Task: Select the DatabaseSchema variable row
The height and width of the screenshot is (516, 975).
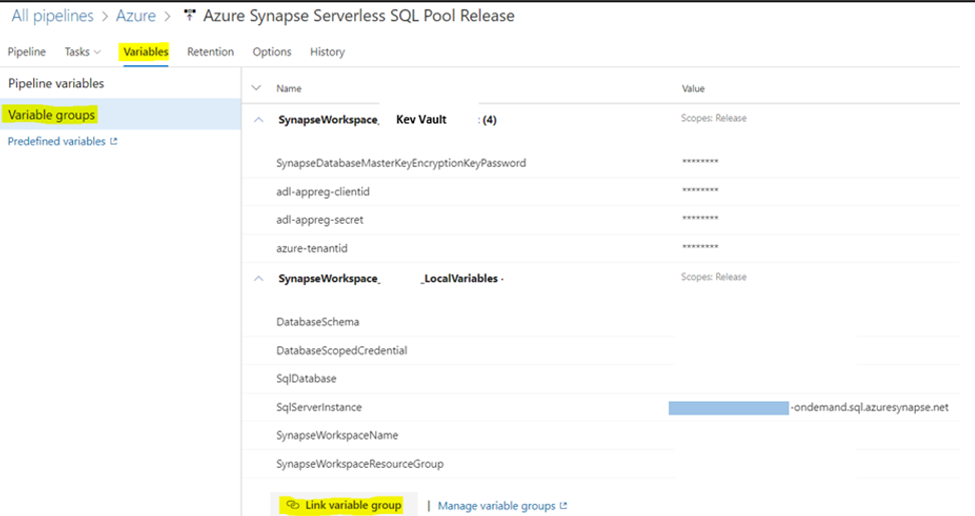Action: (601, 322)
